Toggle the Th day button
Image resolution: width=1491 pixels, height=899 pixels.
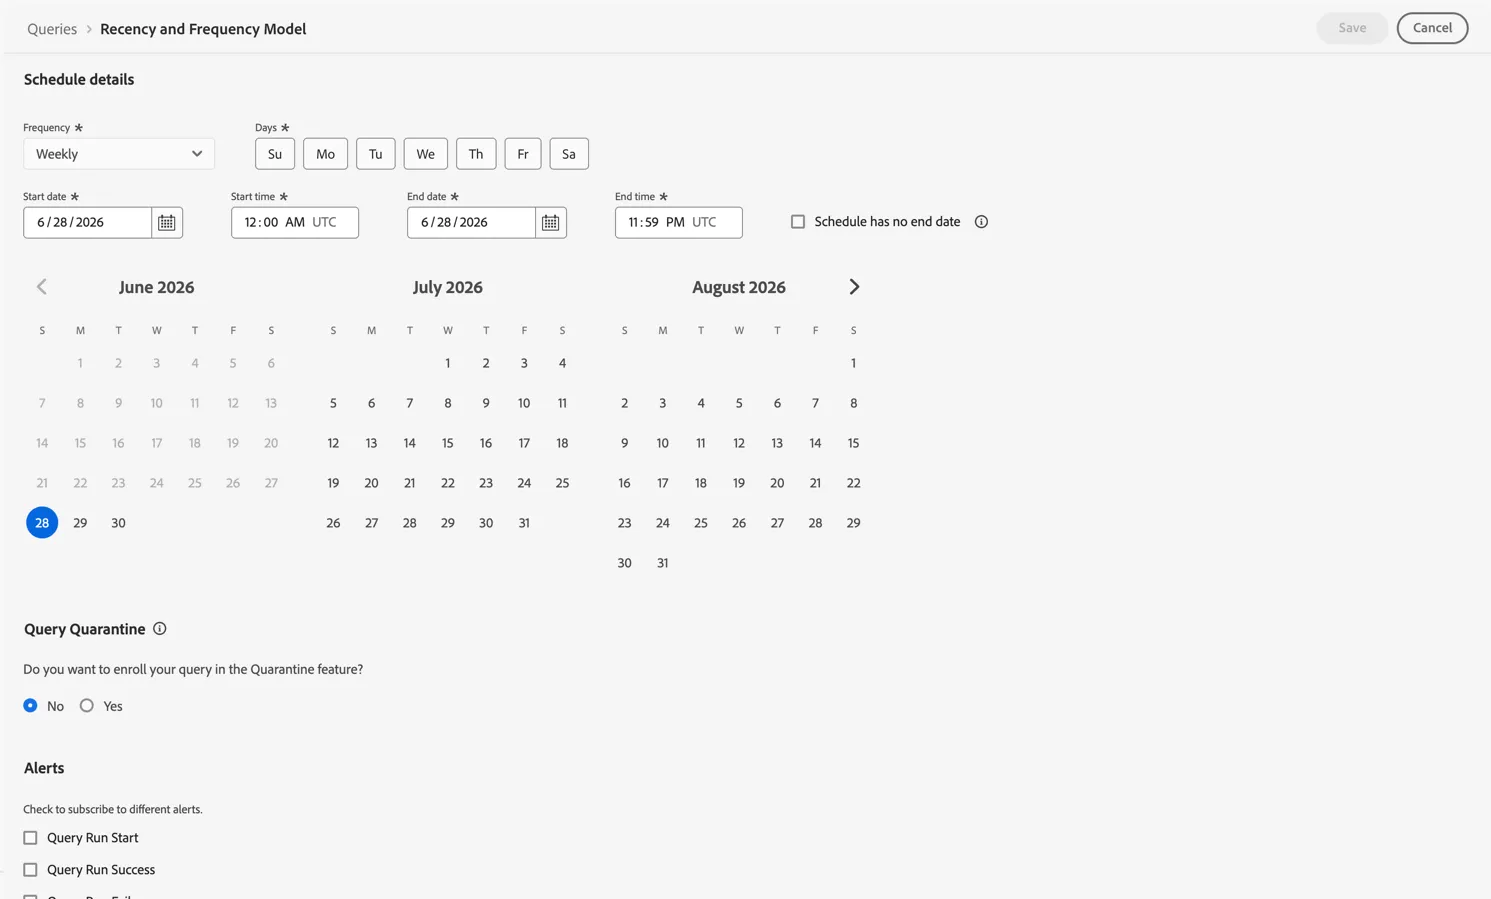click(476, 154)
